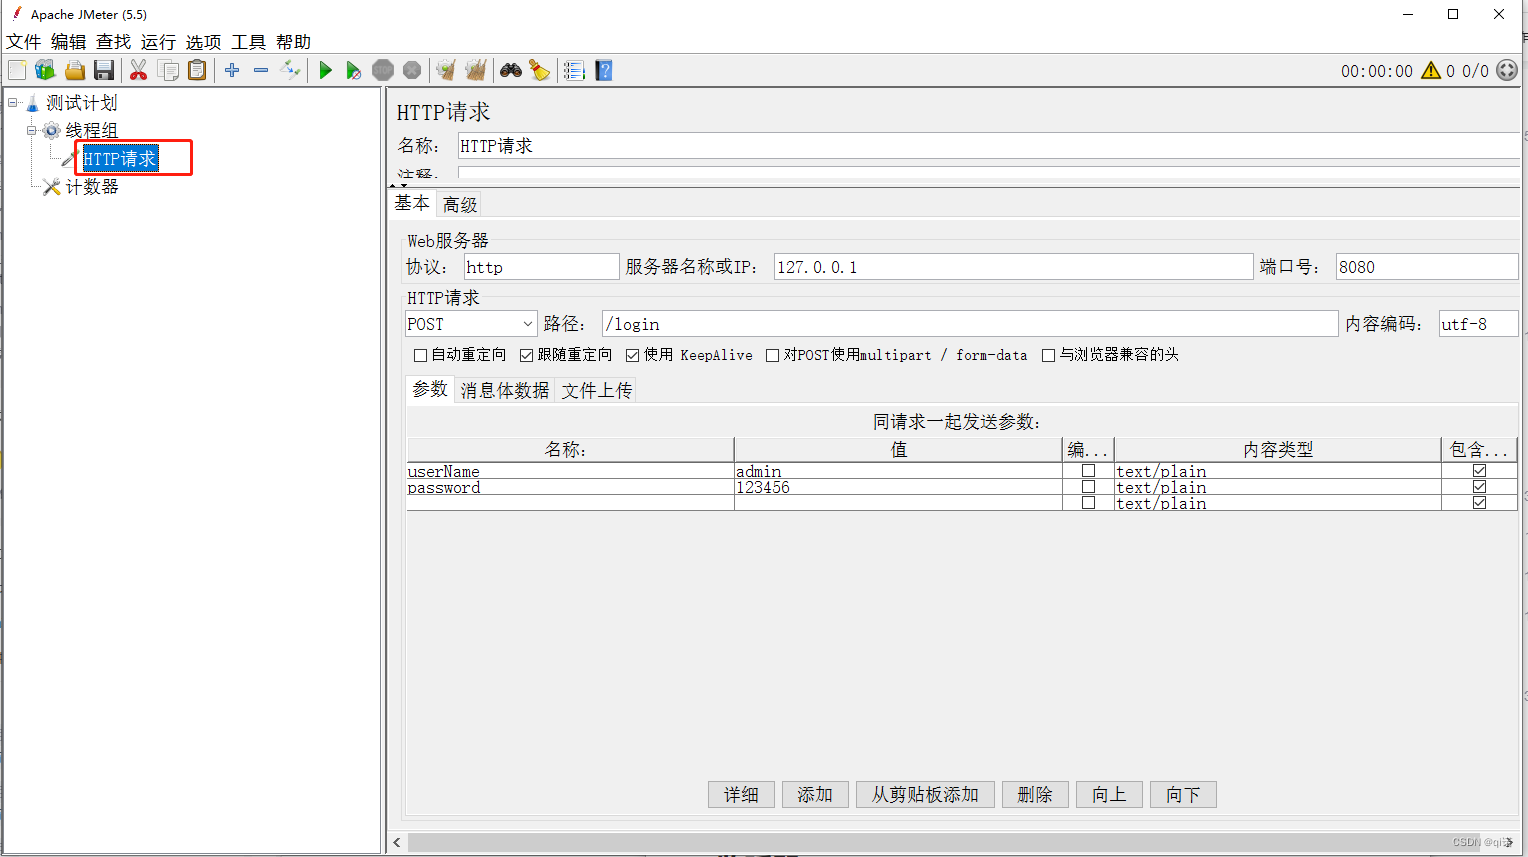
Task: Click the Copy toolbar icon
Action: [169, 70]
